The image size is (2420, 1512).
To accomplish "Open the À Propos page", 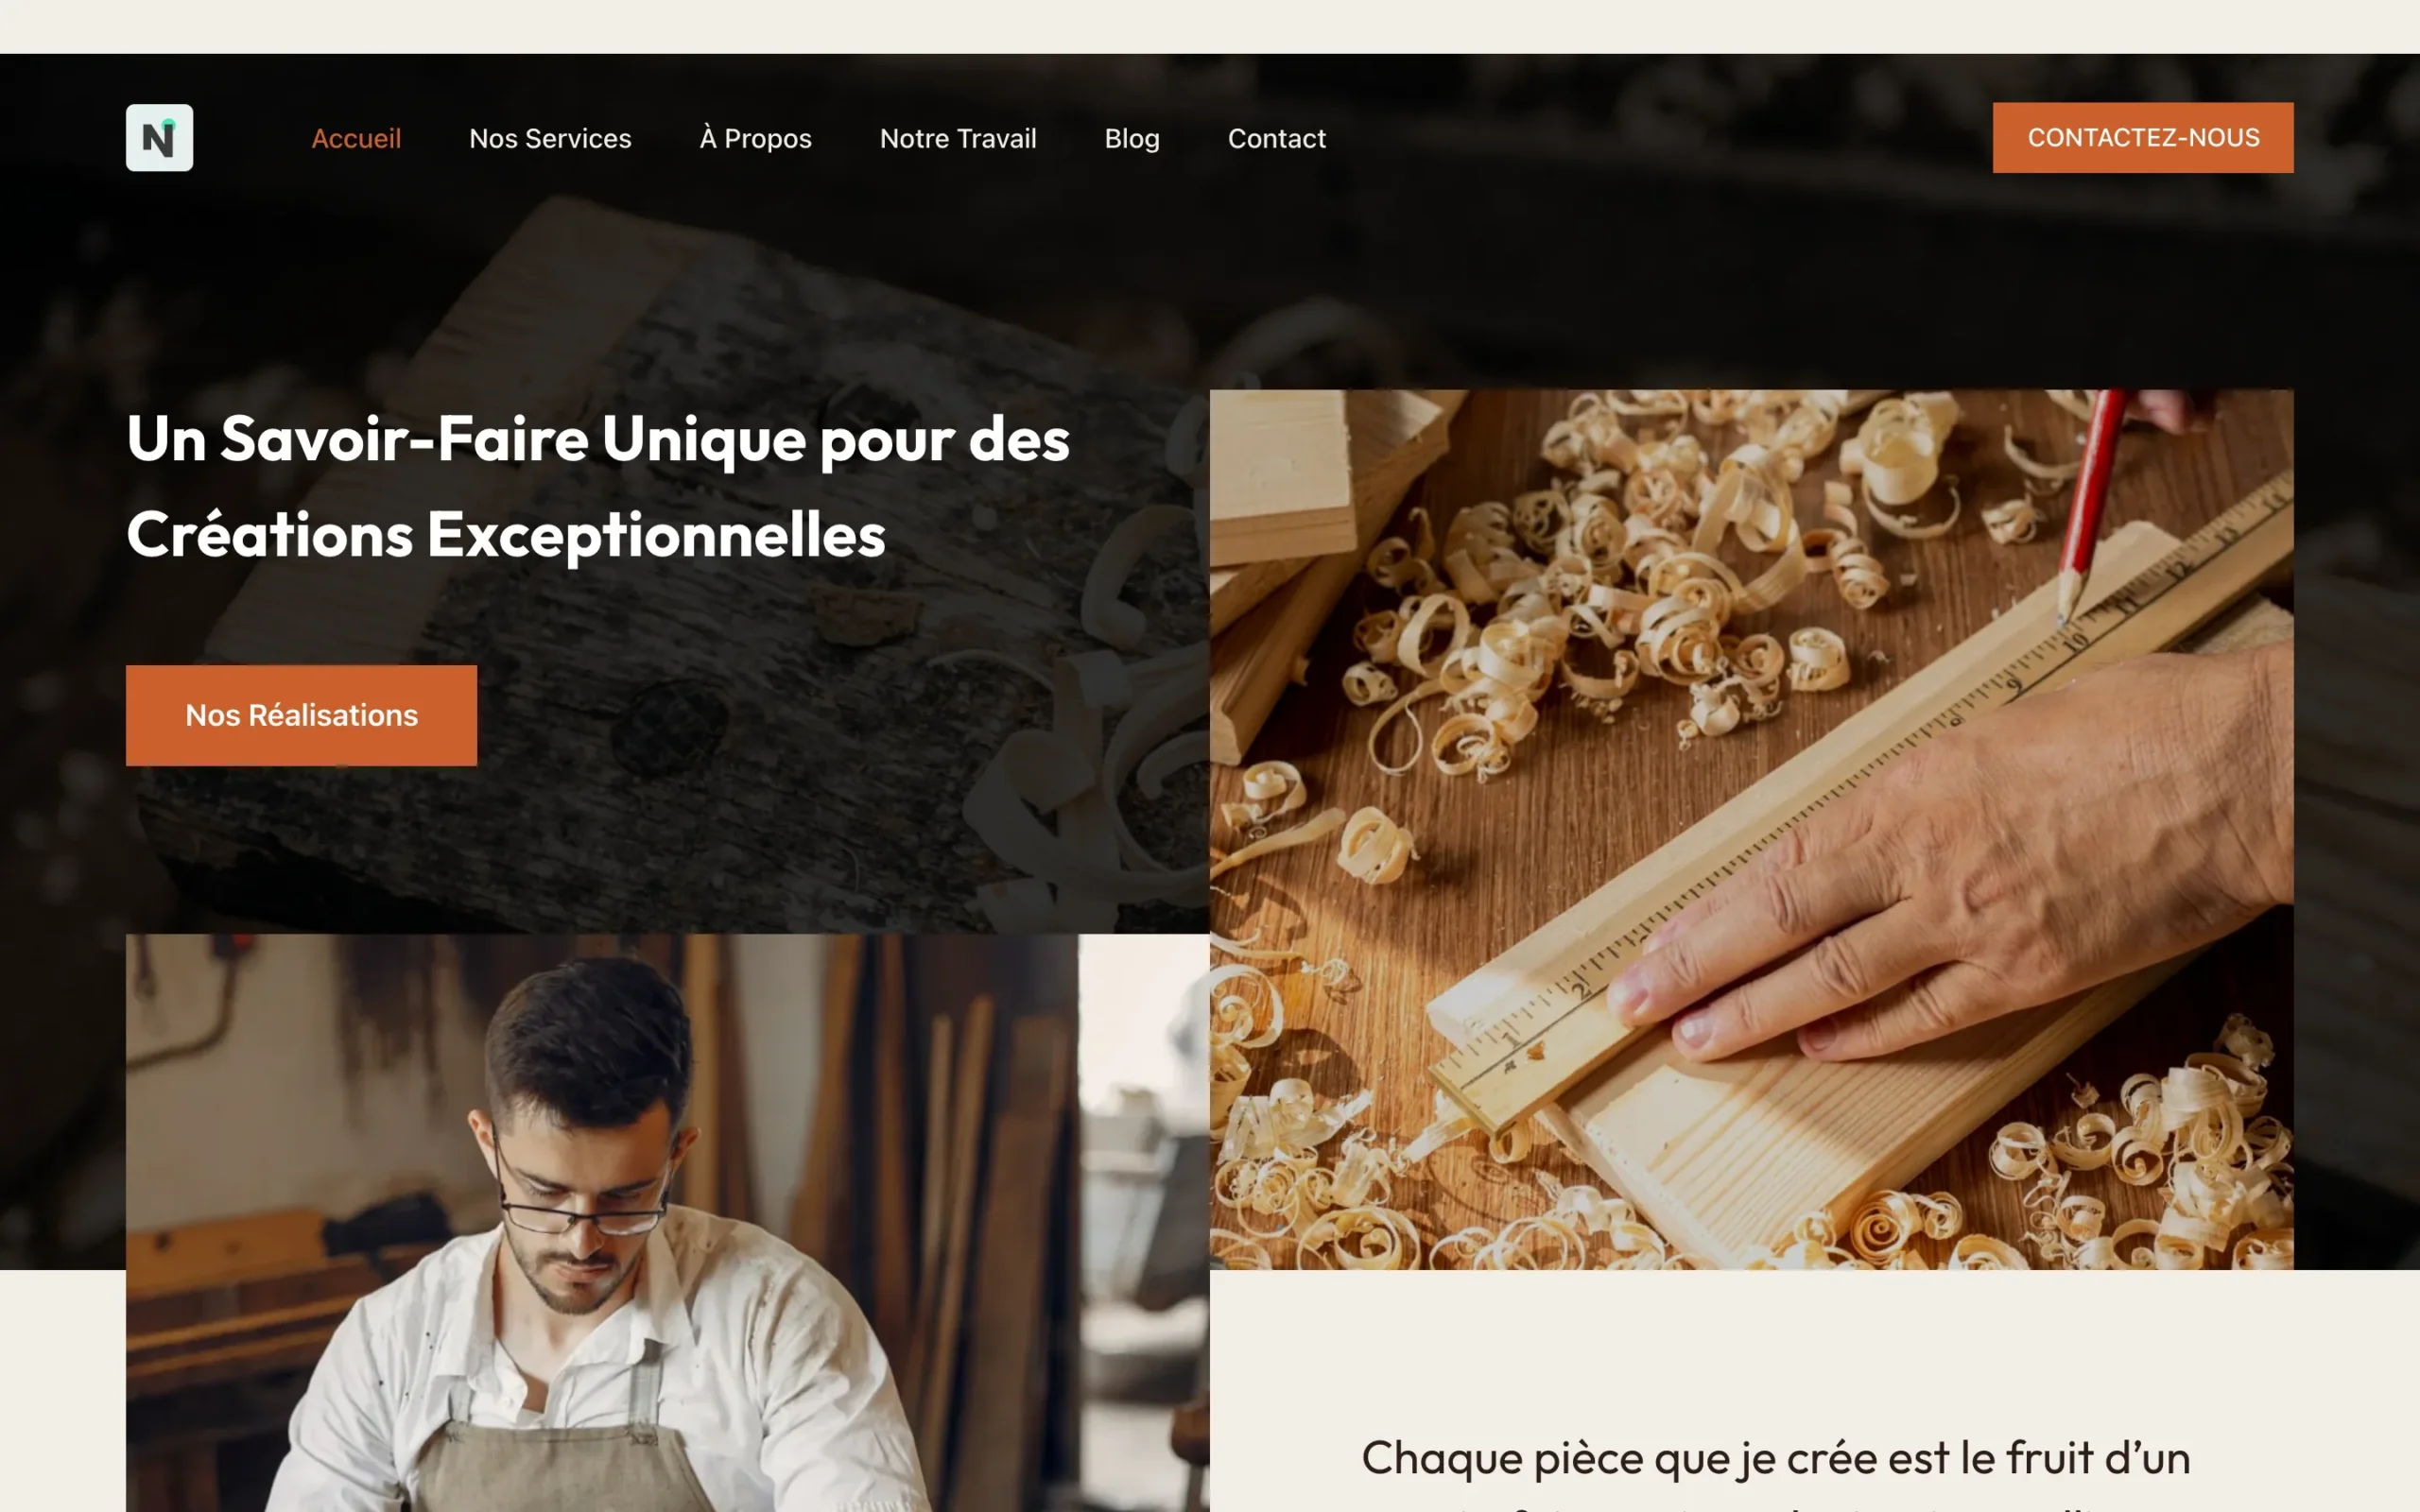I will pos(755,138).
